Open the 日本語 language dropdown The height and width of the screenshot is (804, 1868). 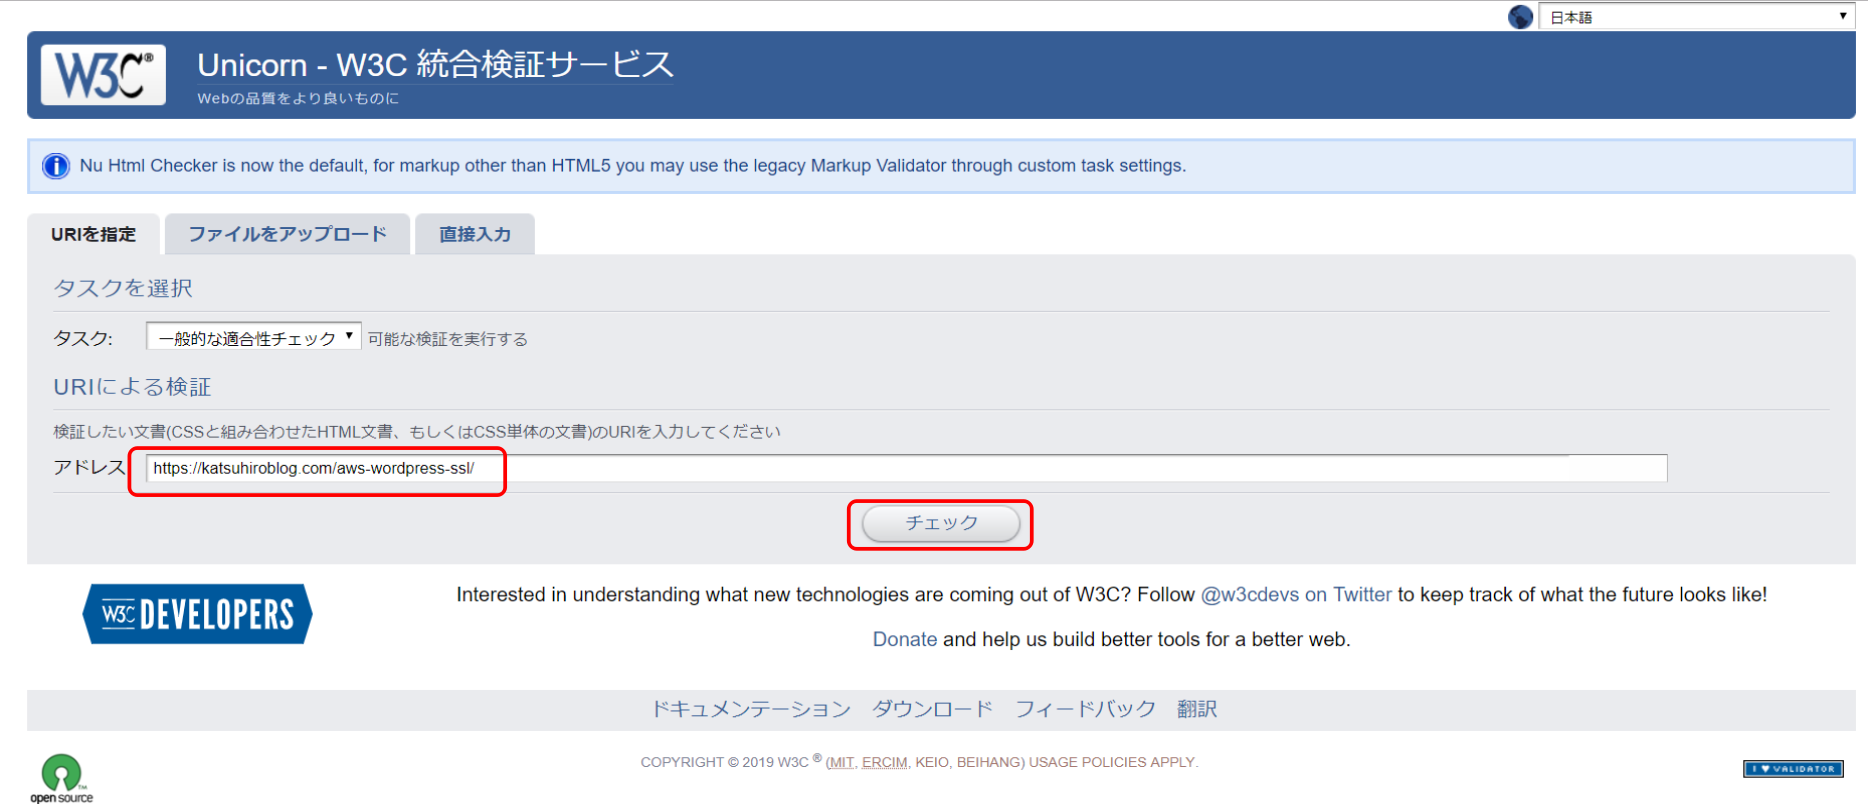pyautogui.click(x=1696, y=17)
